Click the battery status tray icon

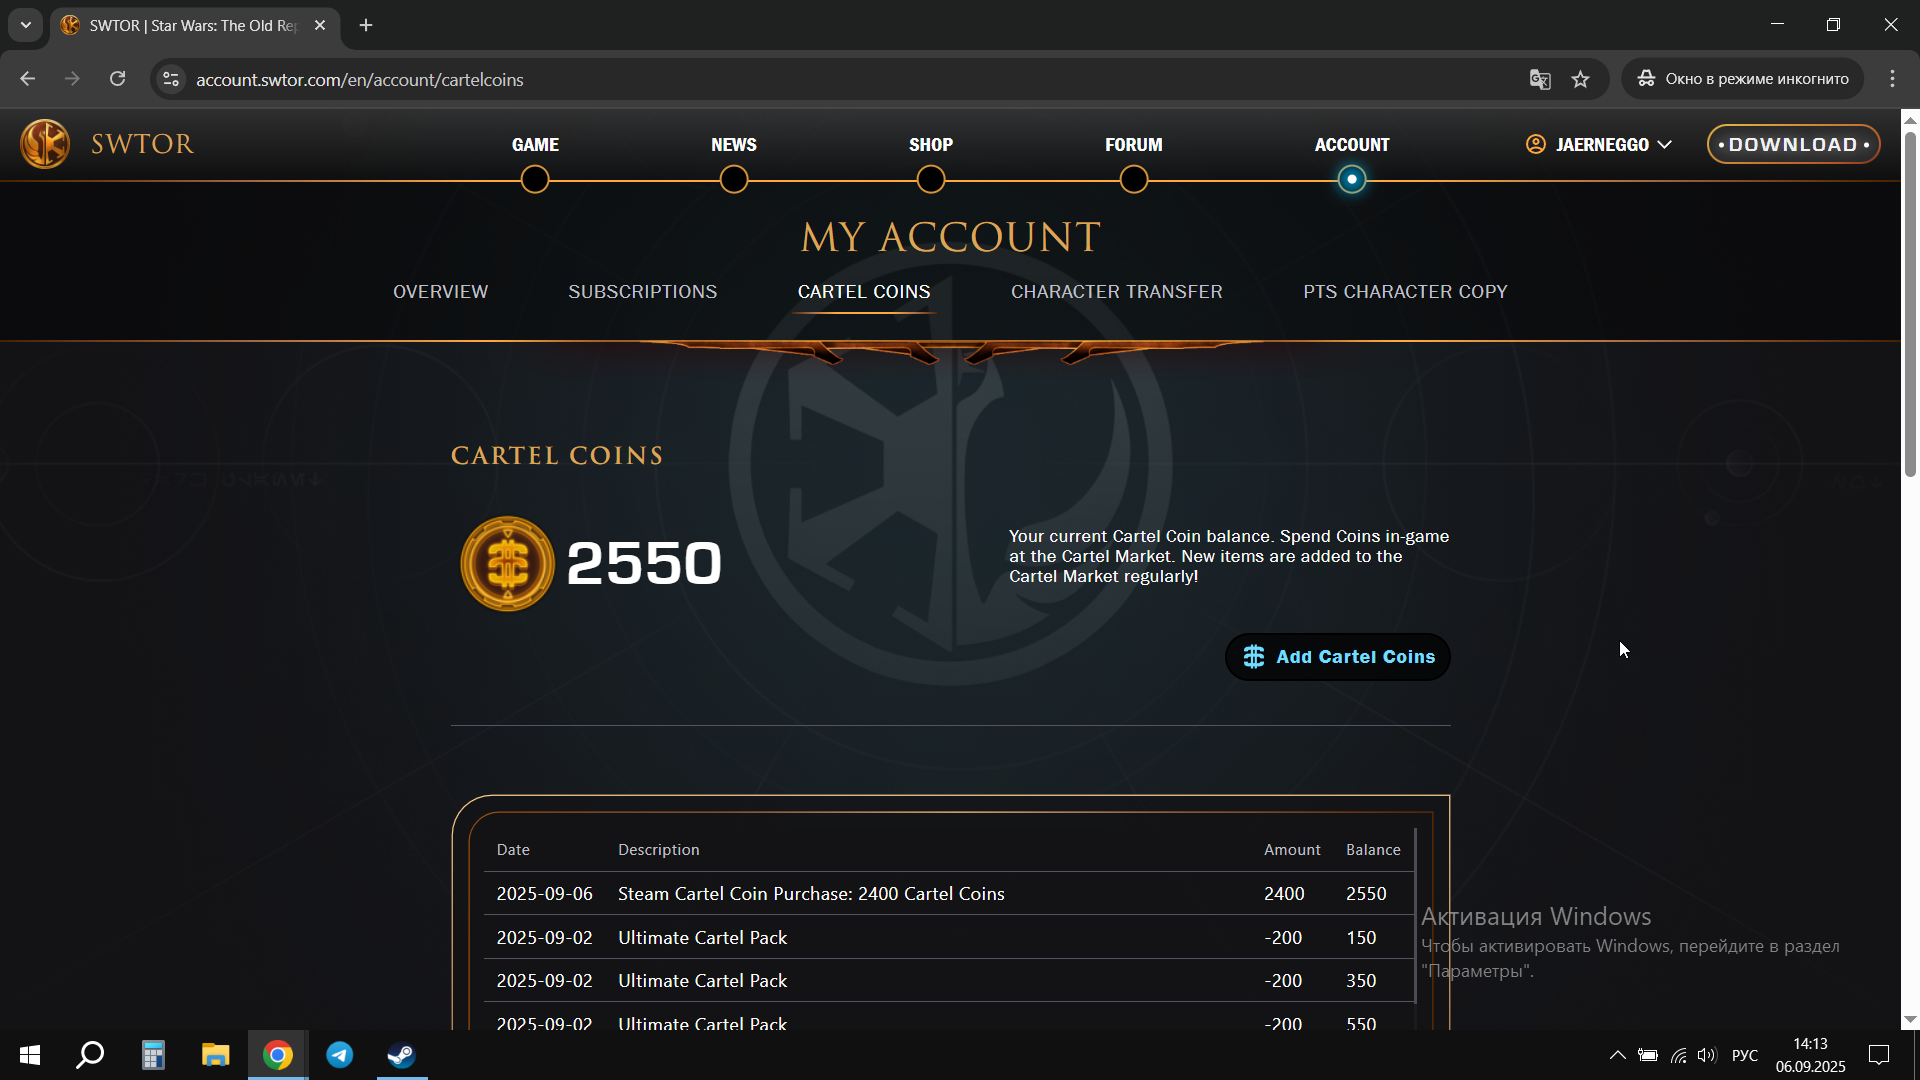click(1648, 1055)
